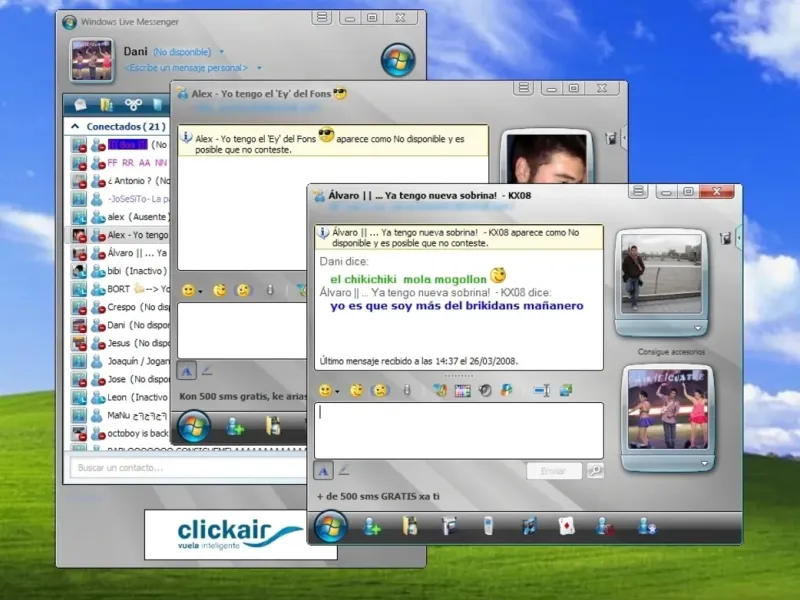Open clickair advertisement banner
Image resolution: width=800 pixels, height=600 pixels.
point(240,534)
